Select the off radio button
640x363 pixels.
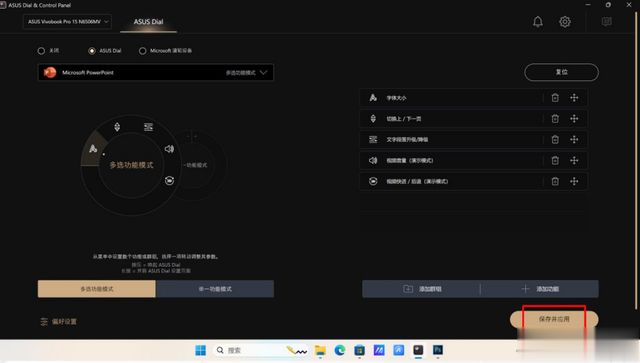[x=41, y=51]
